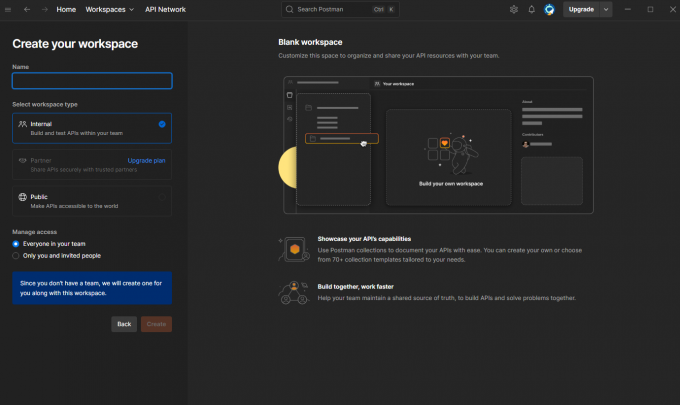Click the Build together, work faster text
The width and height of the screenshot is (680, 405).
point(356,287)
